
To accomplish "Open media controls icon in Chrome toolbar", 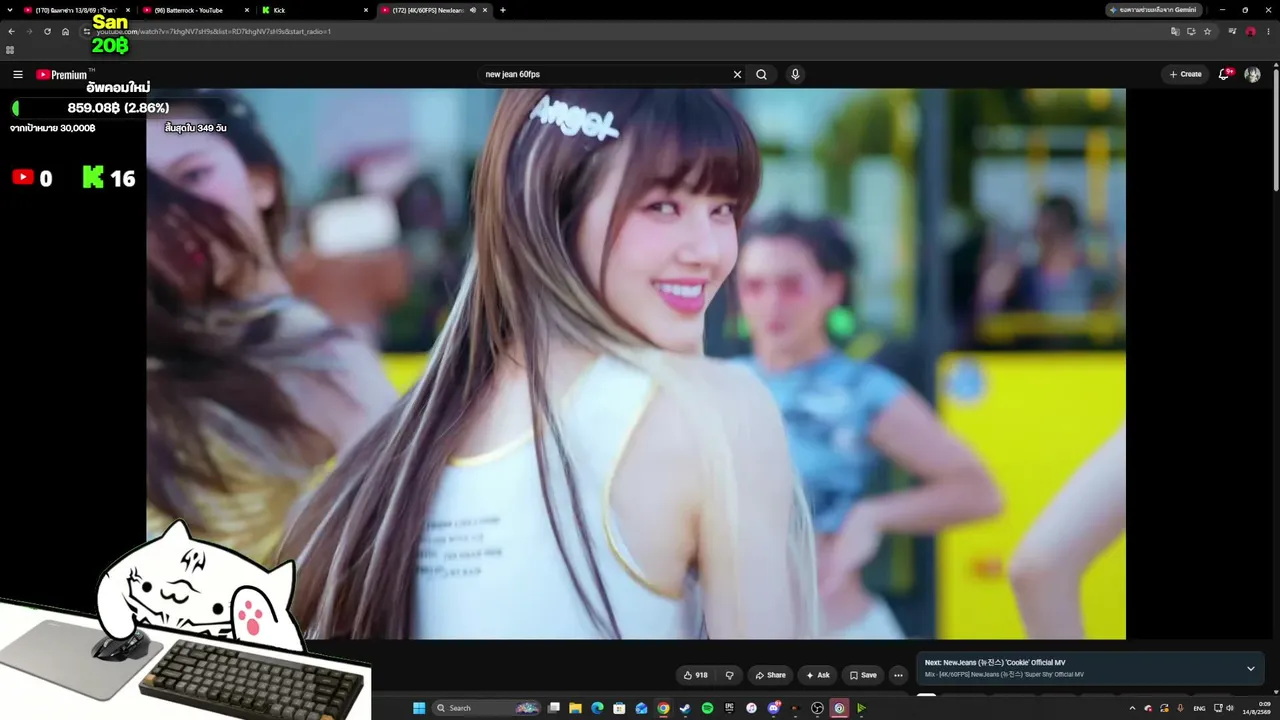I will 1233,32.
